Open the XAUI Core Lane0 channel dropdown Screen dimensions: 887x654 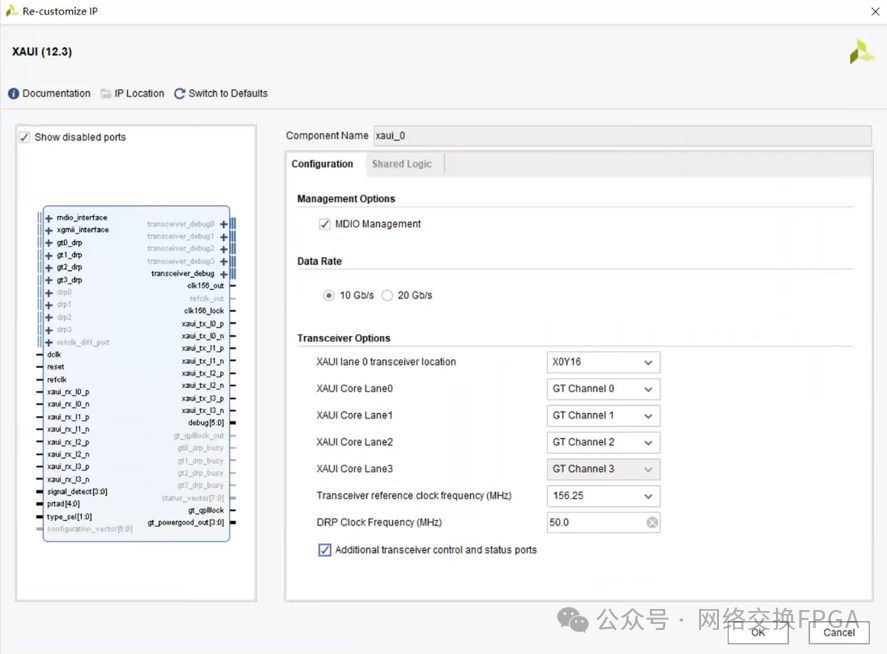603,389
